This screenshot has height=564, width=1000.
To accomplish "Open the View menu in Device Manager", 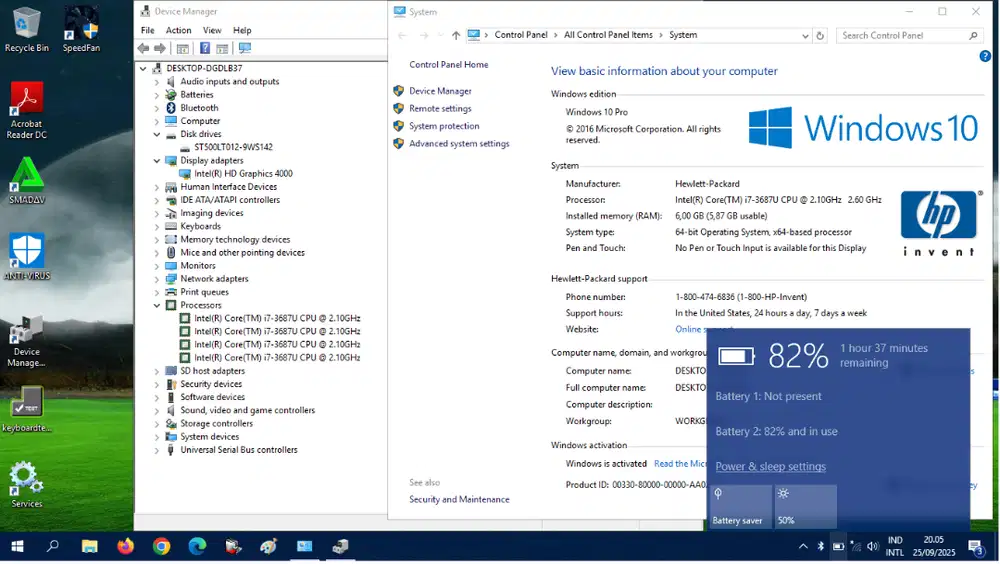I will pyautogui.click(x=212, y=31).
